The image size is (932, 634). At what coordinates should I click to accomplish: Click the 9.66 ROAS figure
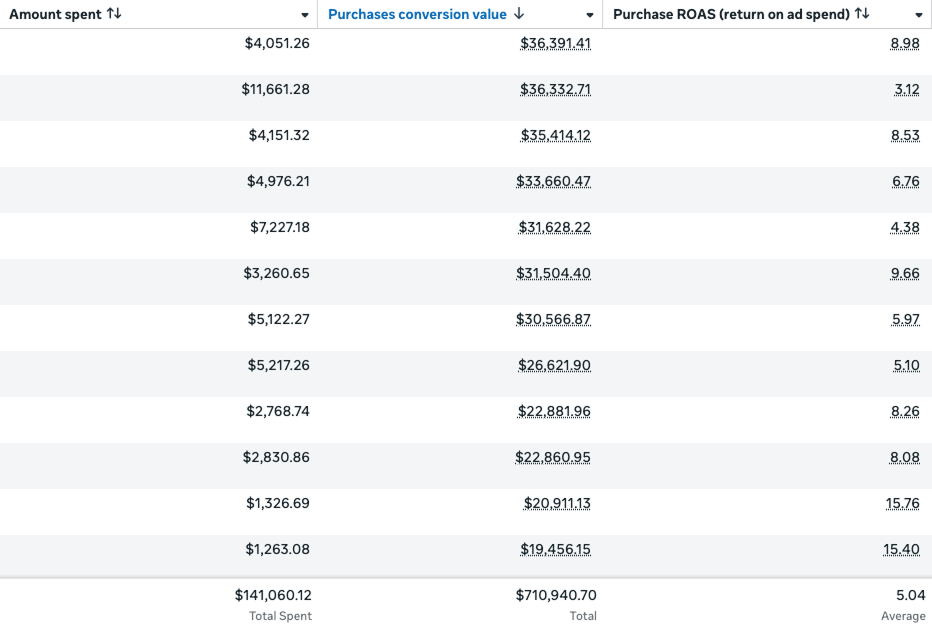click(904, 273)
